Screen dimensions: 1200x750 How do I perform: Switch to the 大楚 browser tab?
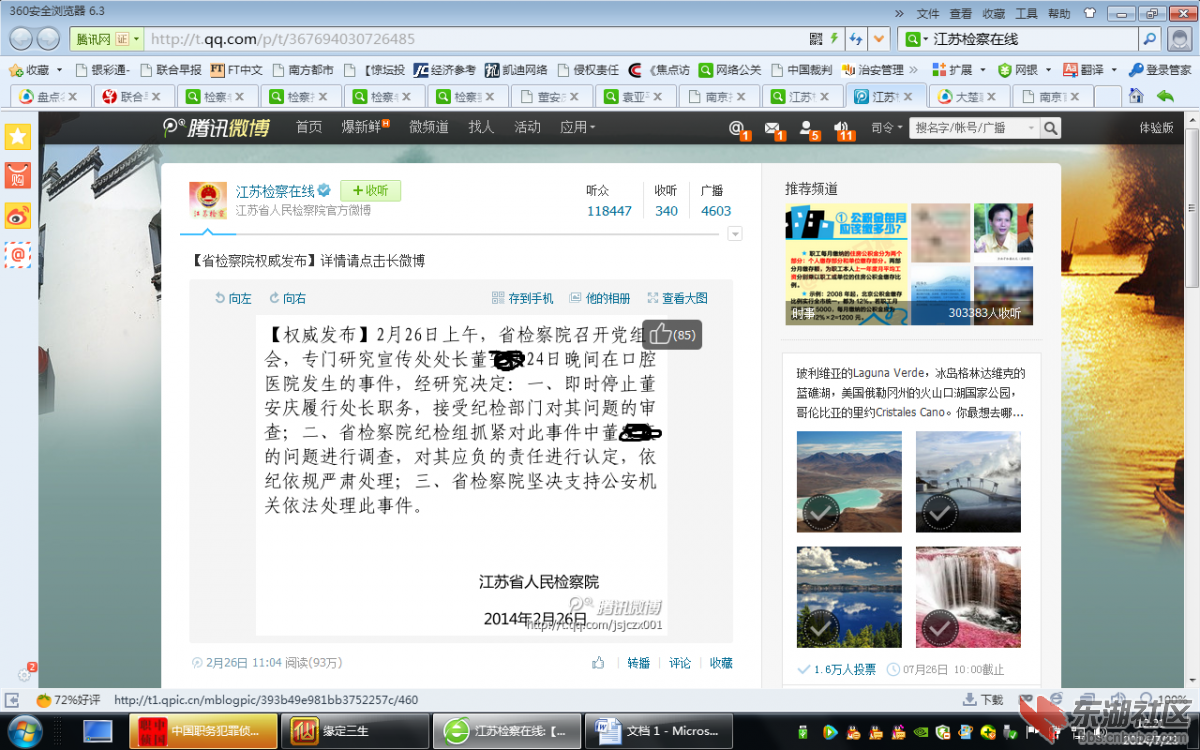coord(968,97)
